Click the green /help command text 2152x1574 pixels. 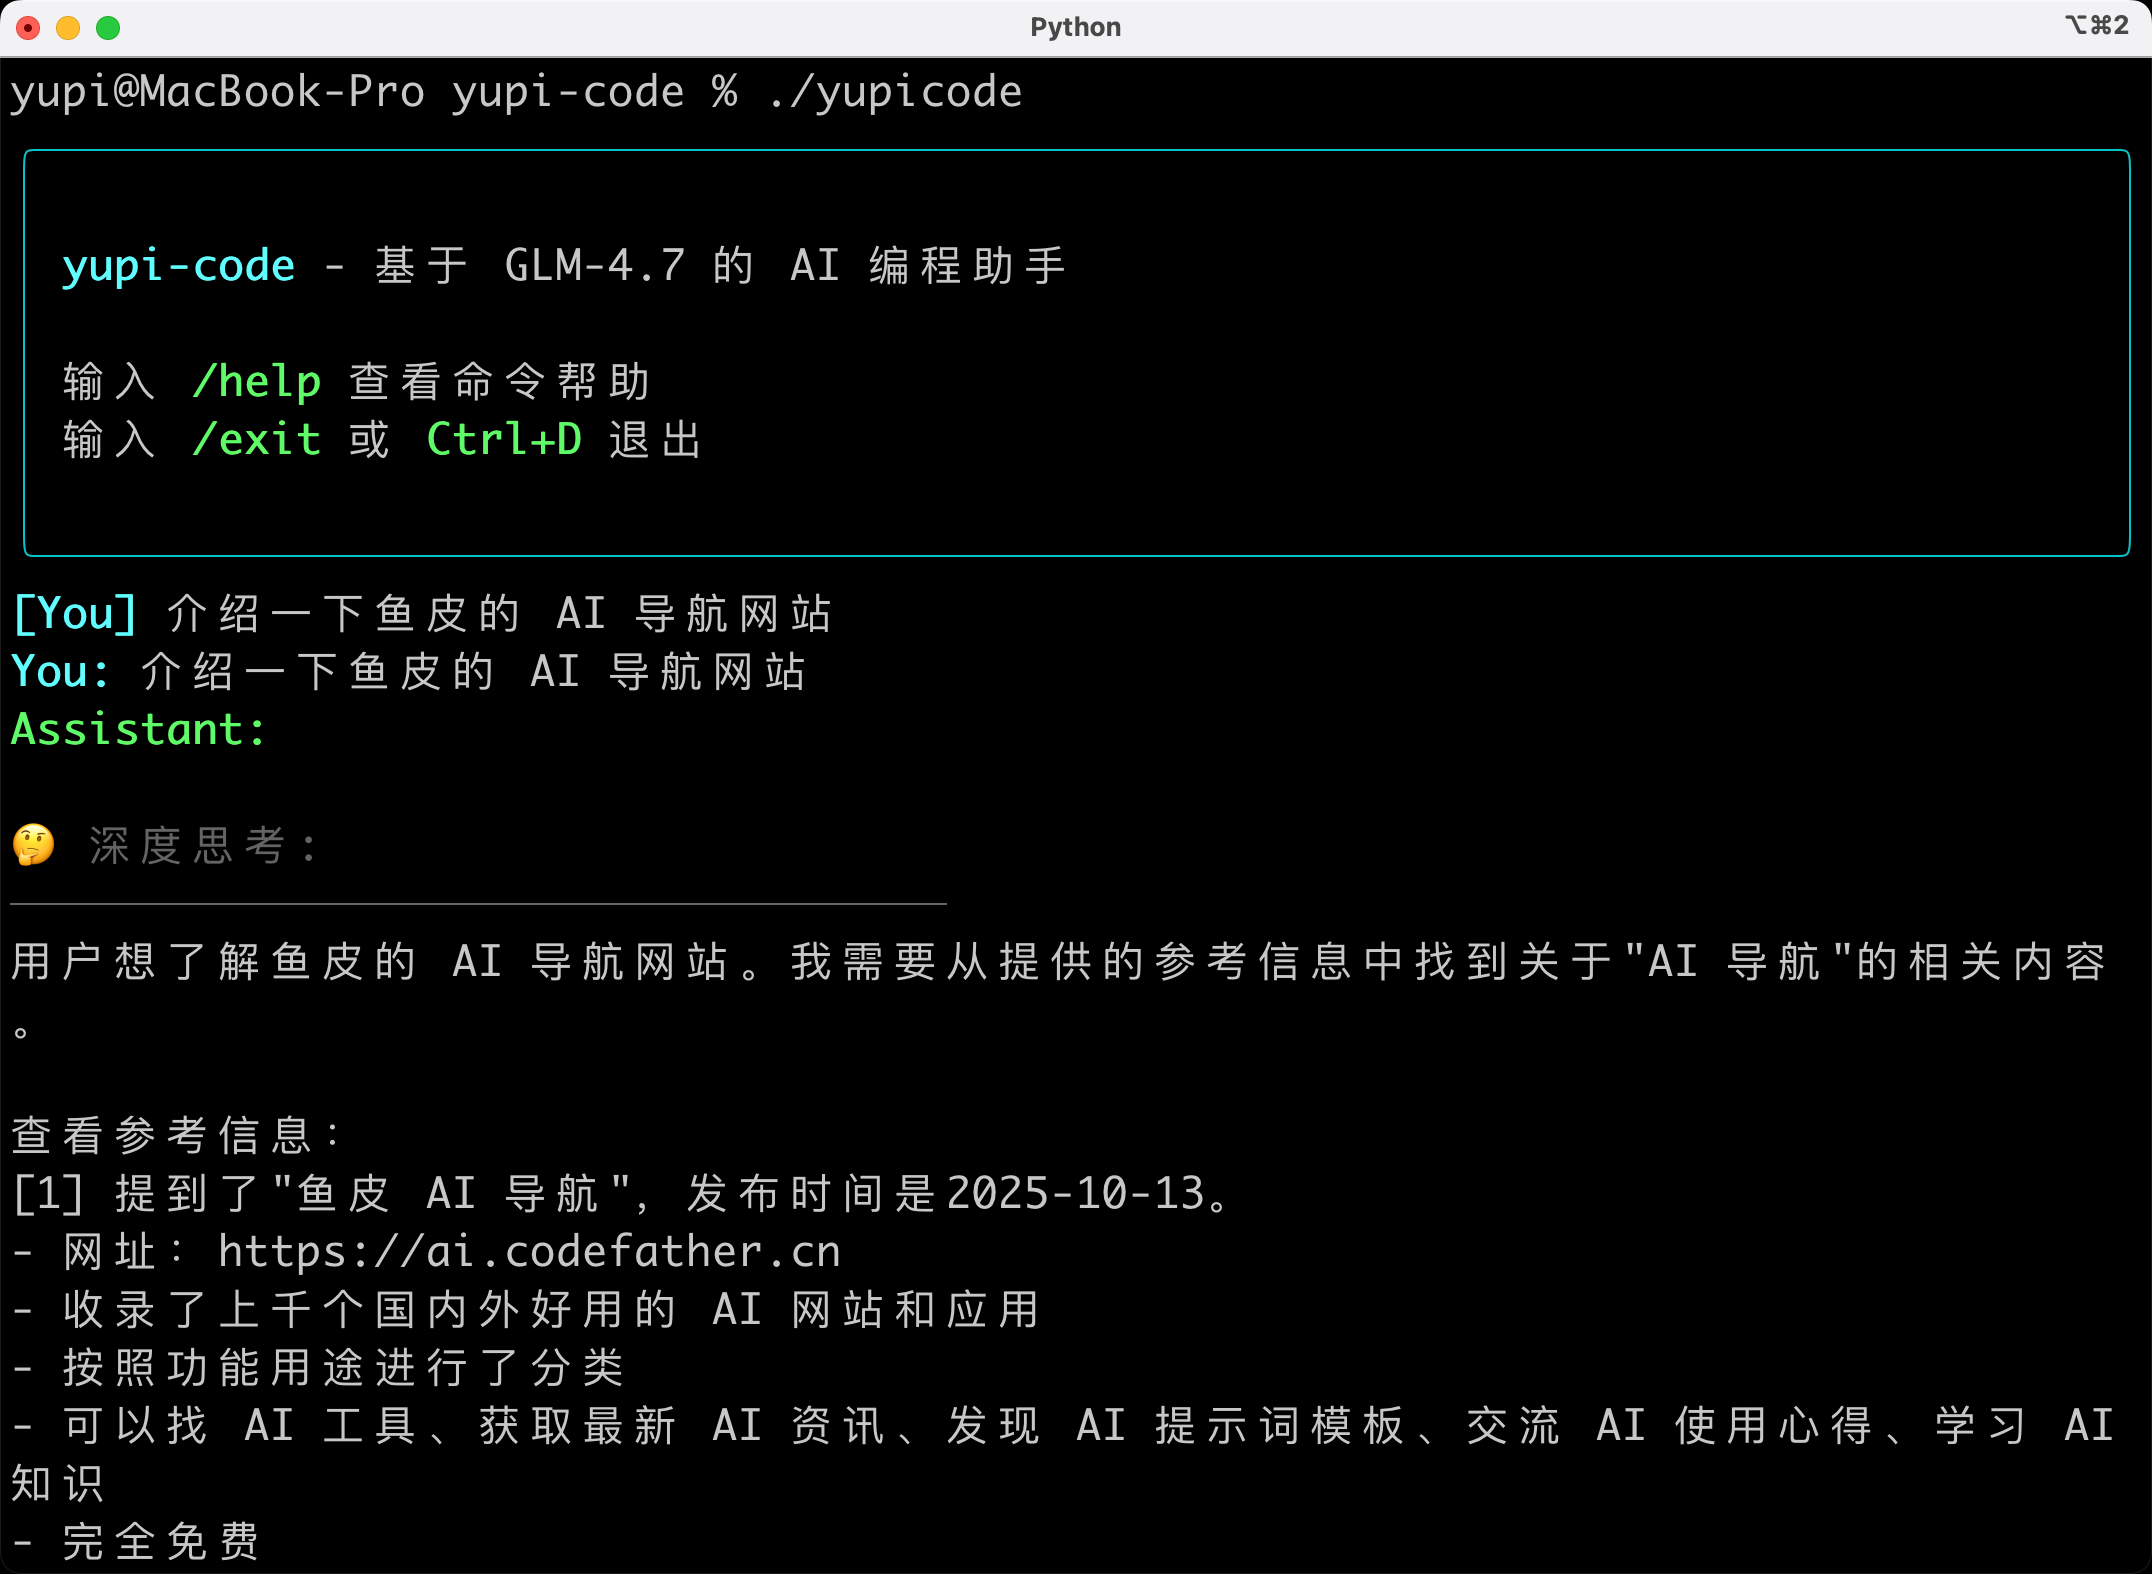257,382
